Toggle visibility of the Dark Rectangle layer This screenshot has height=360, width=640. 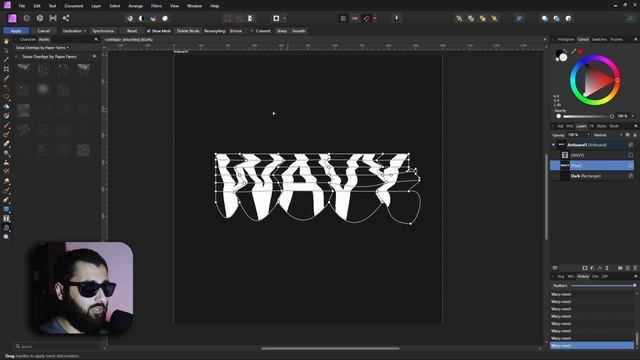click(631, 176)
